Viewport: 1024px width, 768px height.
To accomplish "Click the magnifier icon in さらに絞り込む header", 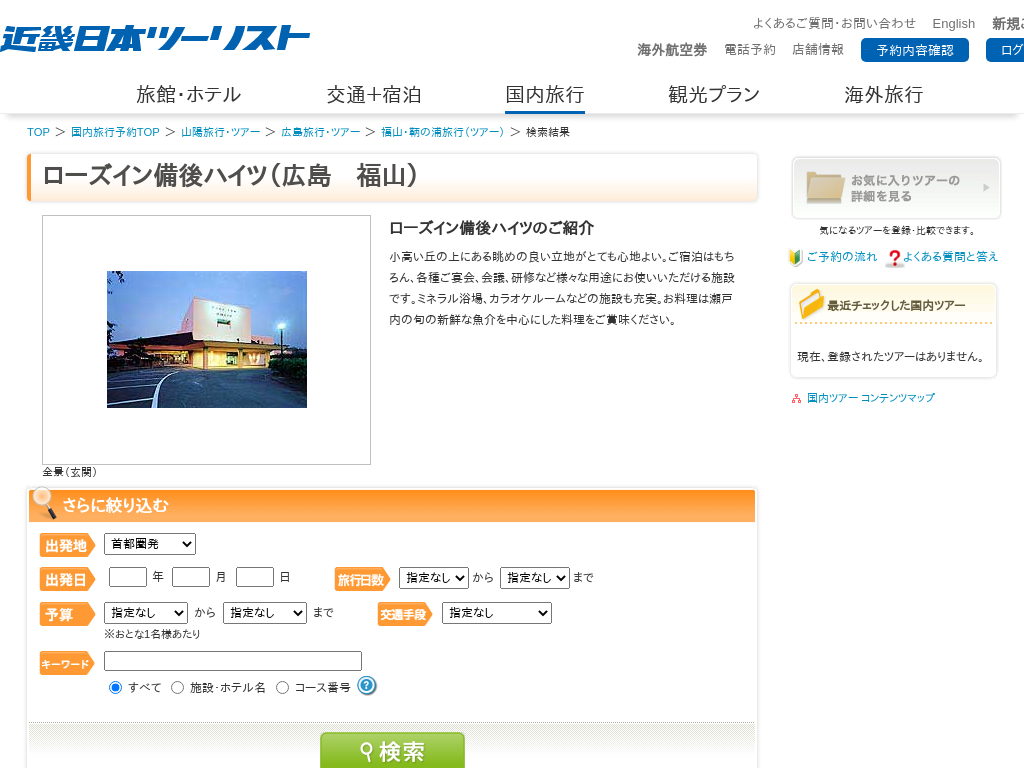I will [45, 503].
